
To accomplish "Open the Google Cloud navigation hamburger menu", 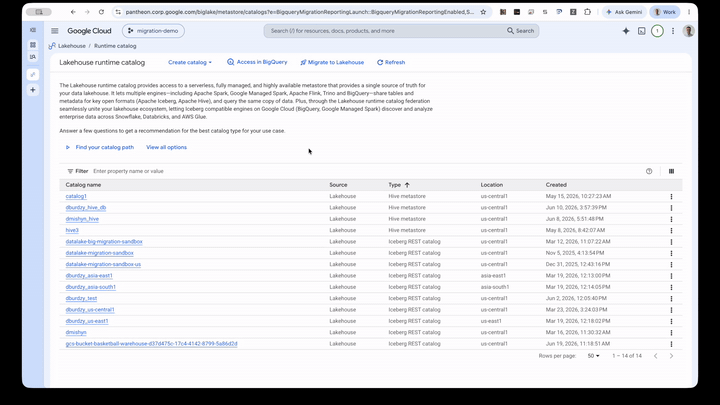I will [55, 31].
